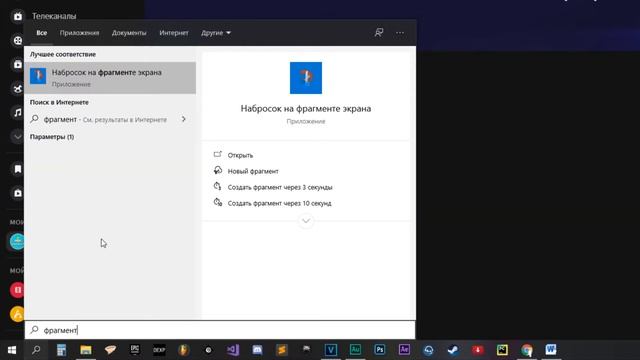Click the red round channel icon in sidebar

(18, 290)
